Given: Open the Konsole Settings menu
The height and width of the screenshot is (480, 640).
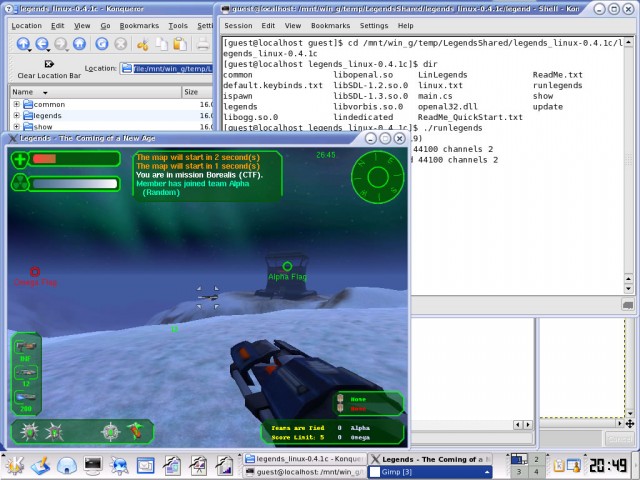Looking at the screenshot, I should tap(374, 26).
